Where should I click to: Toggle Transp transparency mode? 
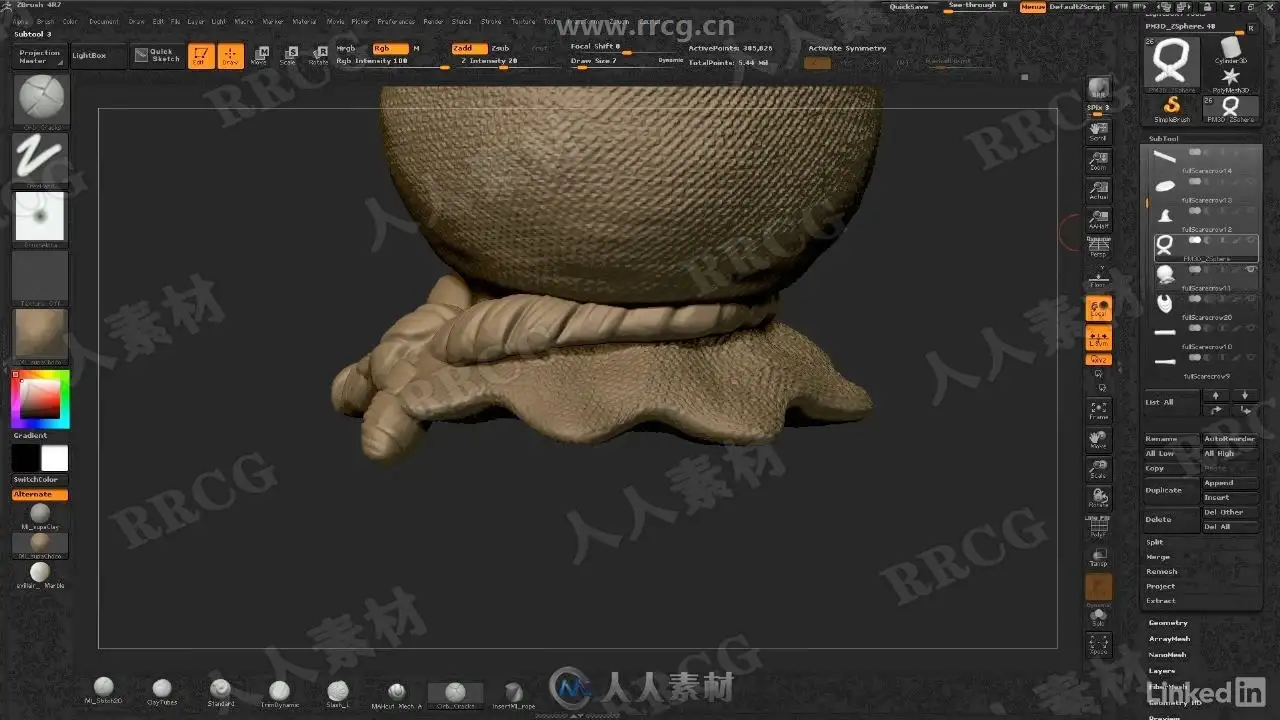[x=1098, y=557]
